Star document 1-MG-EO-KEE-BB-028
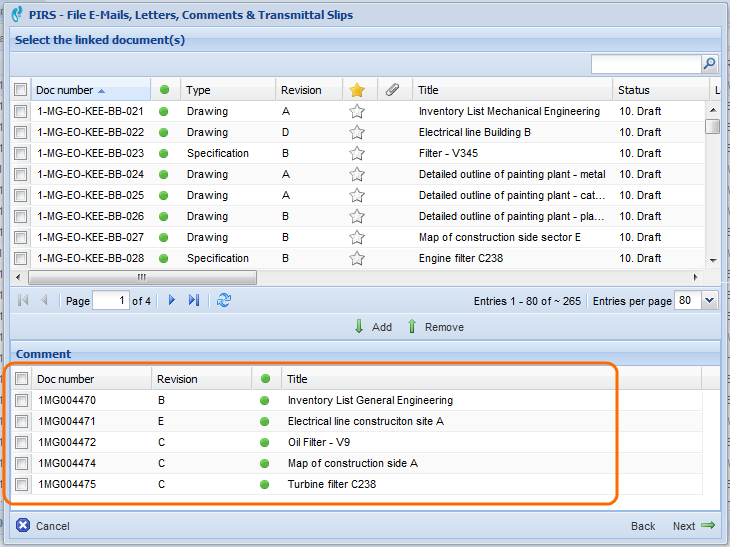This screenshot has width=730, height=547. 357,258
